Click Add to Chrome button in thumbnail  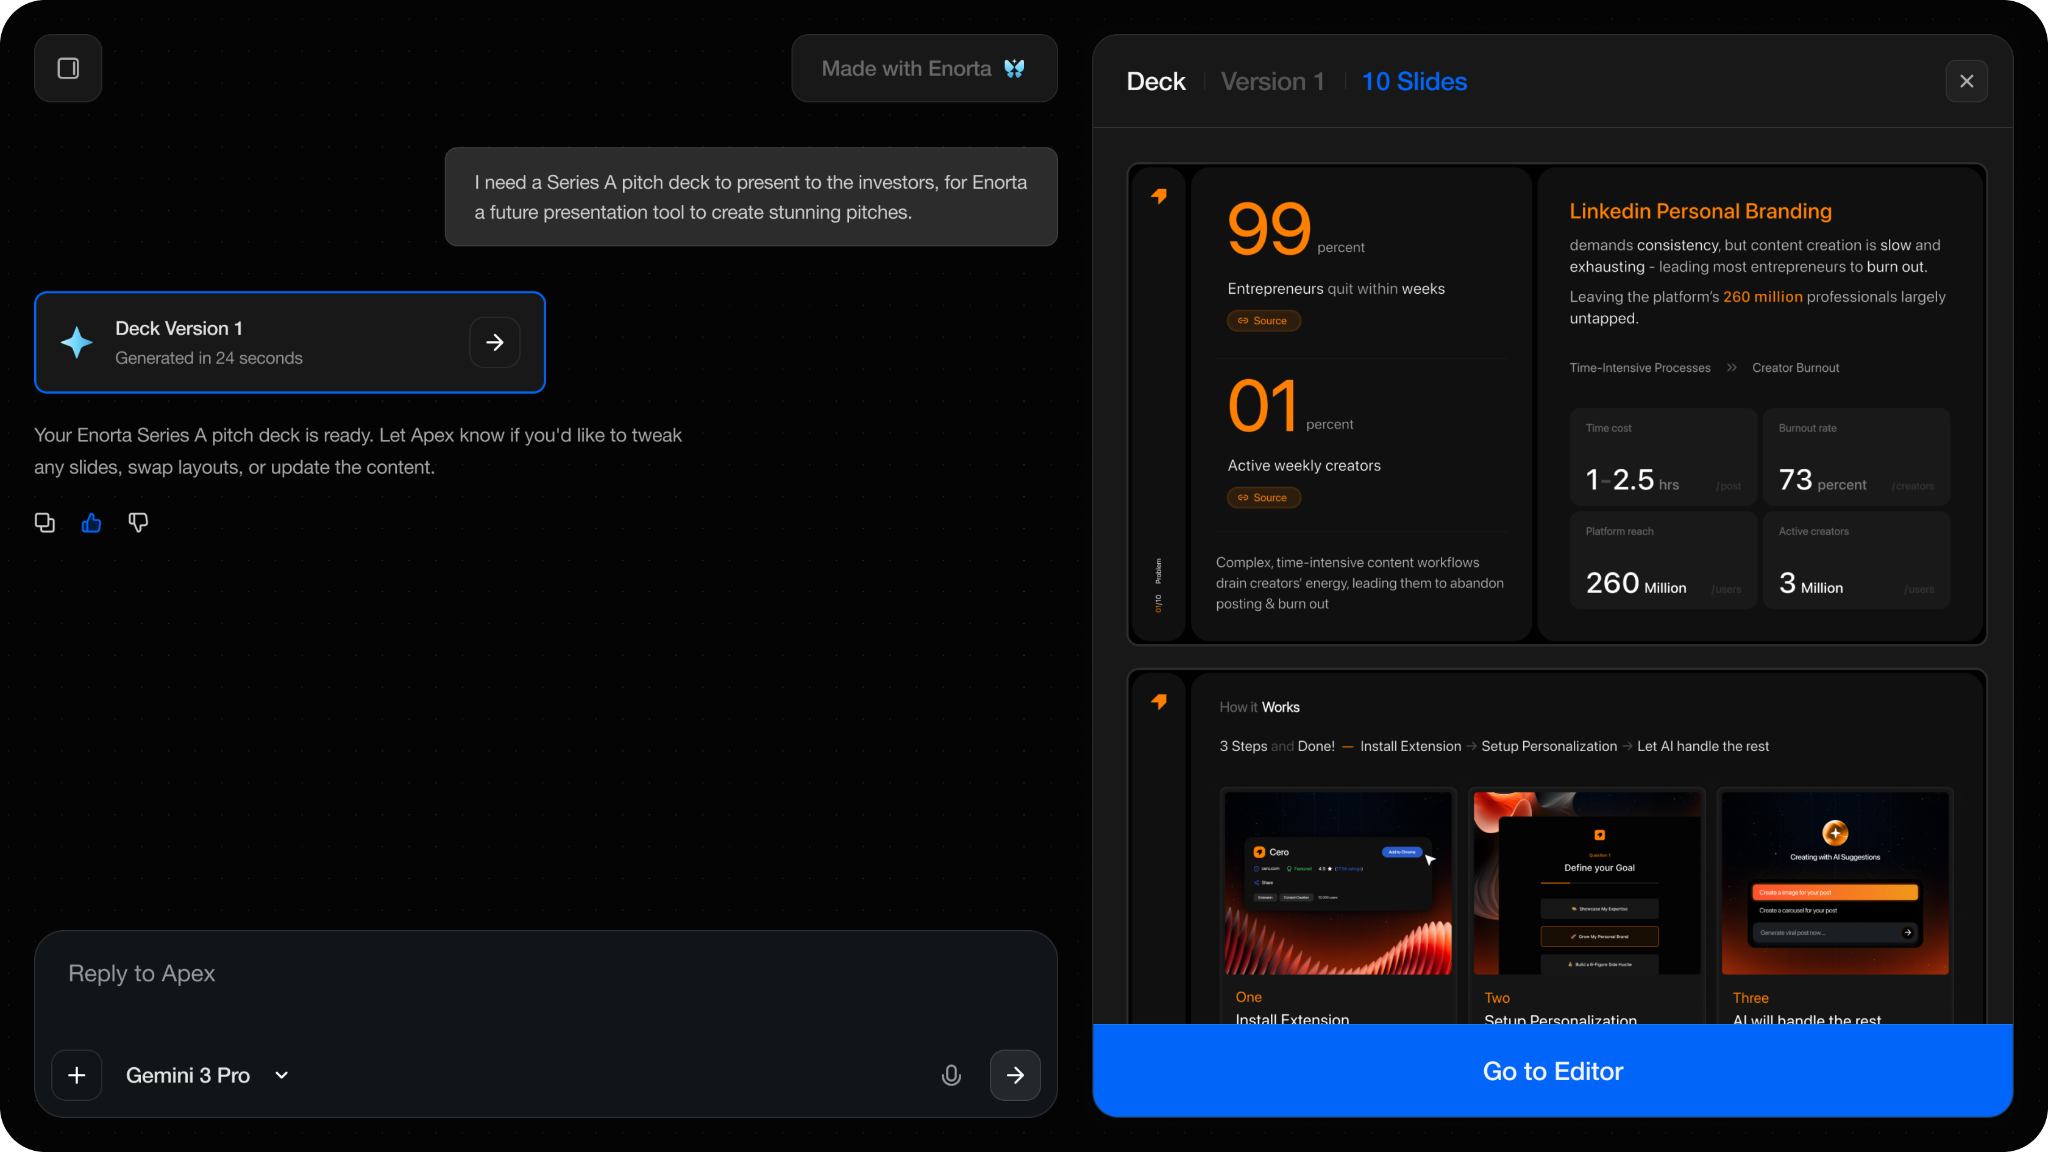click(x=1401, y=852)
